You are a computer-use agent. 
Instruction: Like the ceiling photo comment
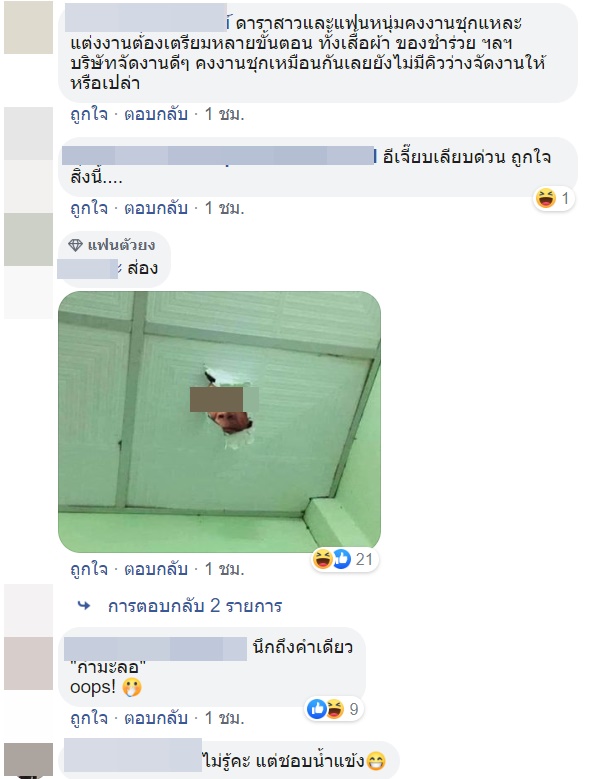(x=89, y=569)
